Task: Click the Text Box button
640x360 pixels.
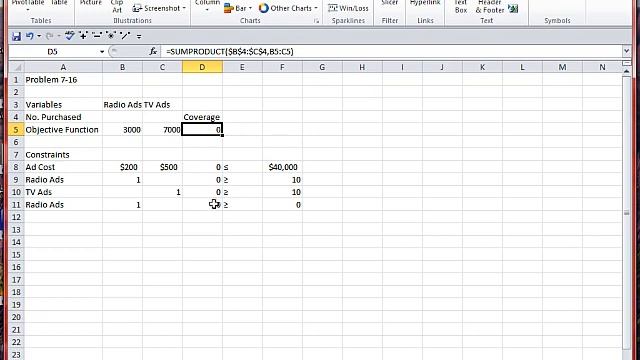Action: tap(461, 6)
